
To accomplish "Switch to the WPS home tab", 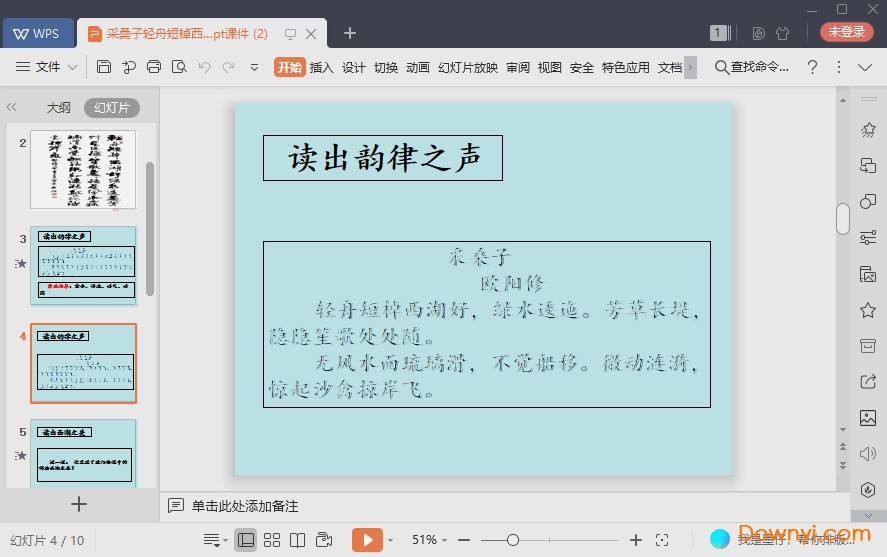I will [x=38, y=33].
